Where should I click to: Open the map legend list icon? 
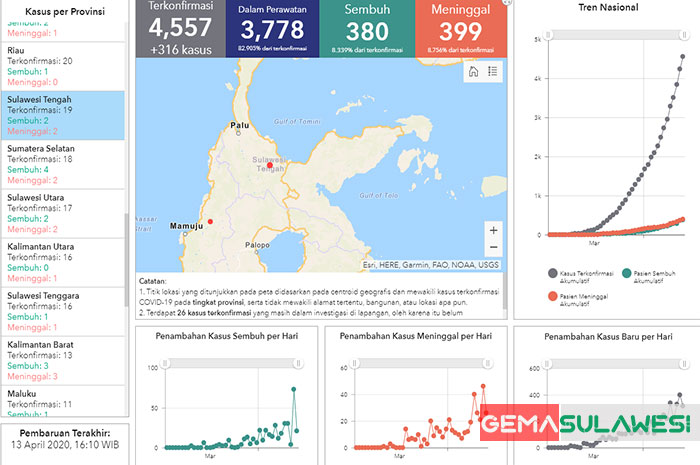pyautogui.click(x=492, y=71)
